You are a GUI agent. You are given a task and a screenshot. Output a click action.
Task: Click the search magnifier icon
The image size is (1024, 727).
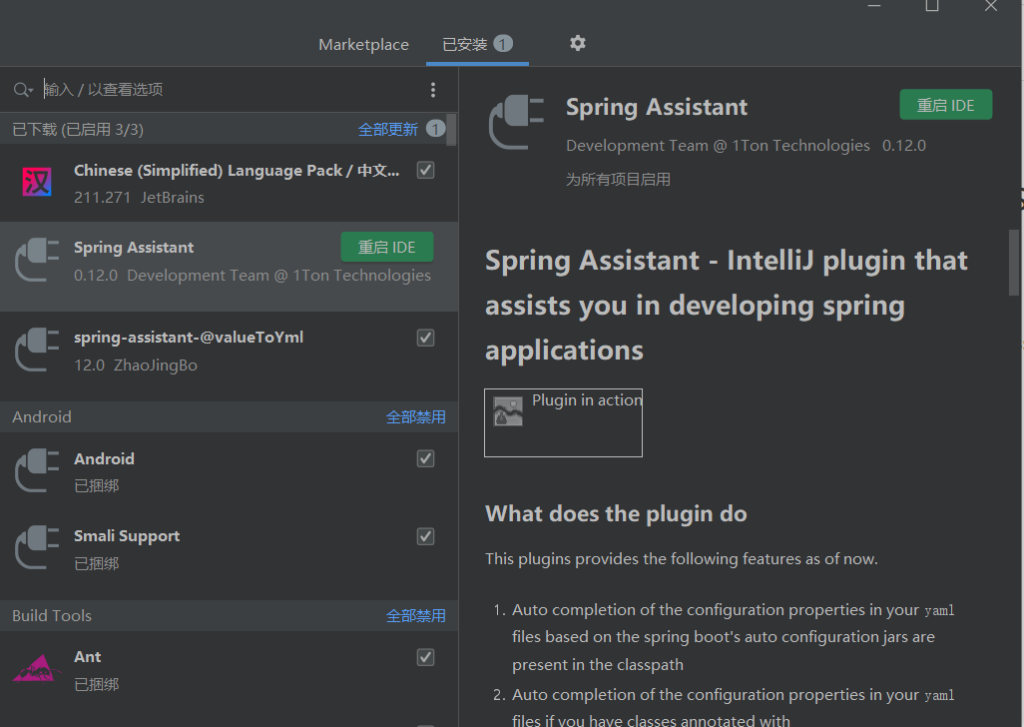[x=22, y=89]
